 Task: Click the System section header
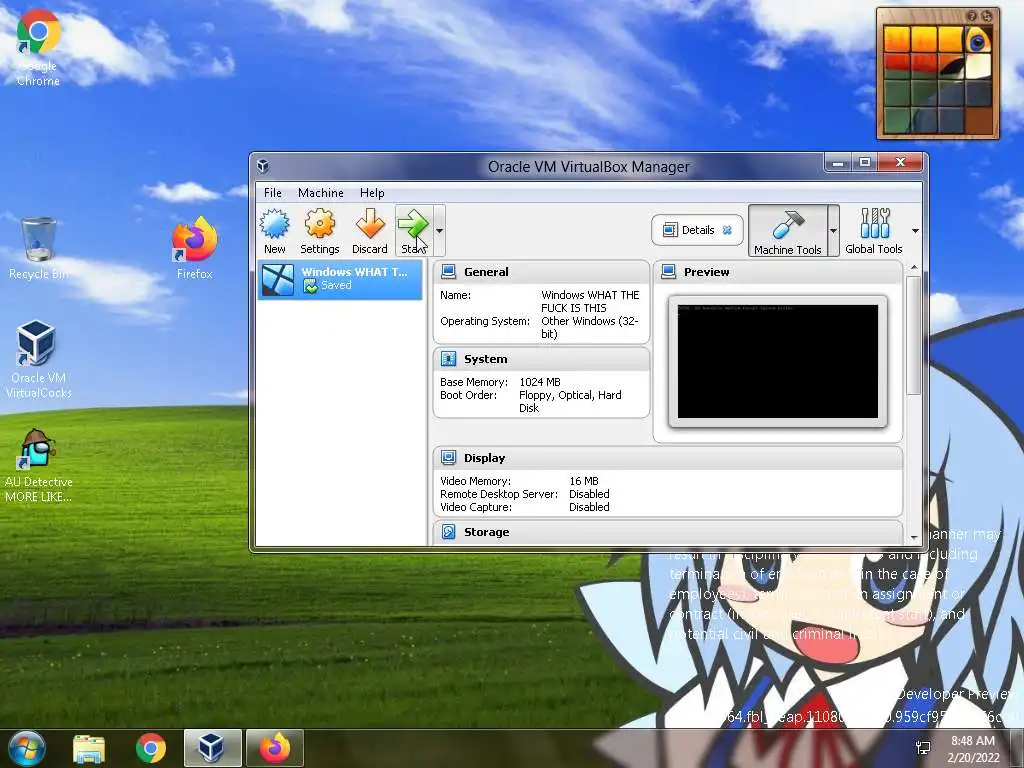(x=541, y=359)
